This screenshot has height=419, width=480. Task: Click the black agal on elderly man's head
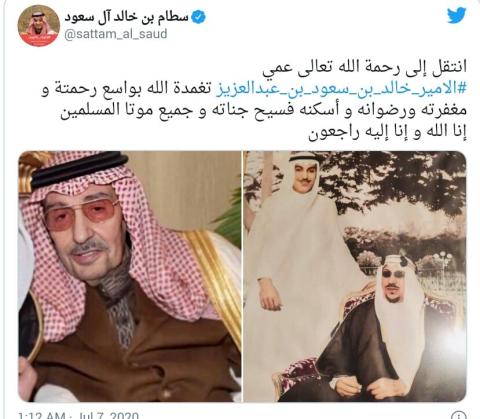[79, 169]
